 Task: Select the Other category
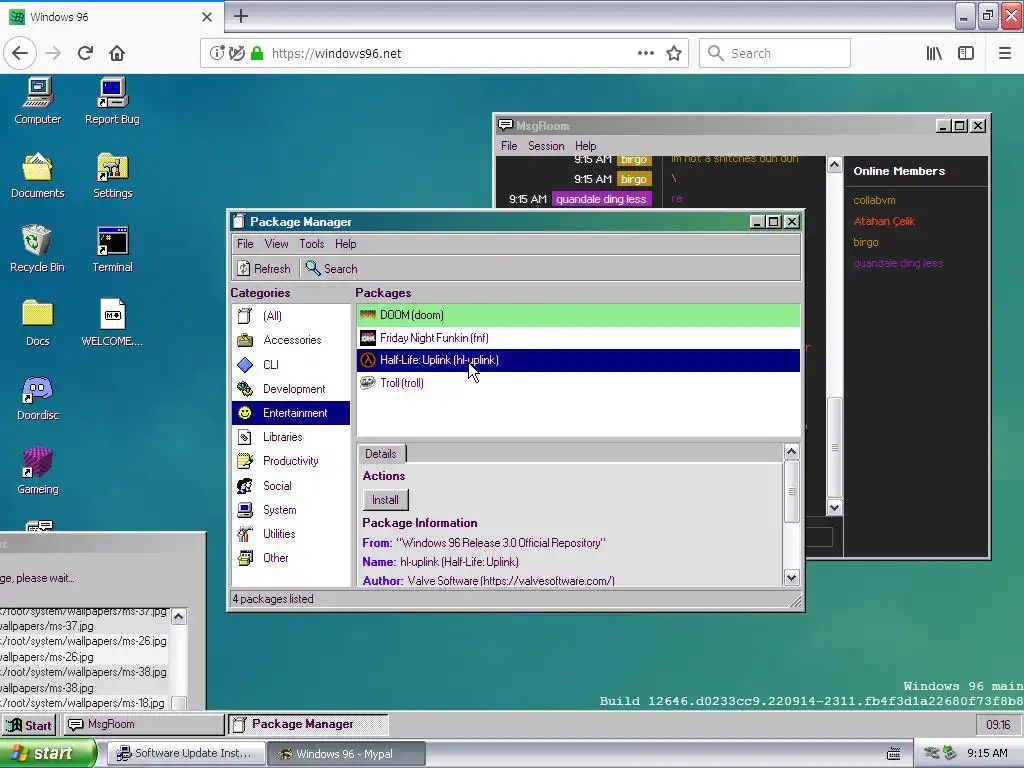[x=291, y=558]
